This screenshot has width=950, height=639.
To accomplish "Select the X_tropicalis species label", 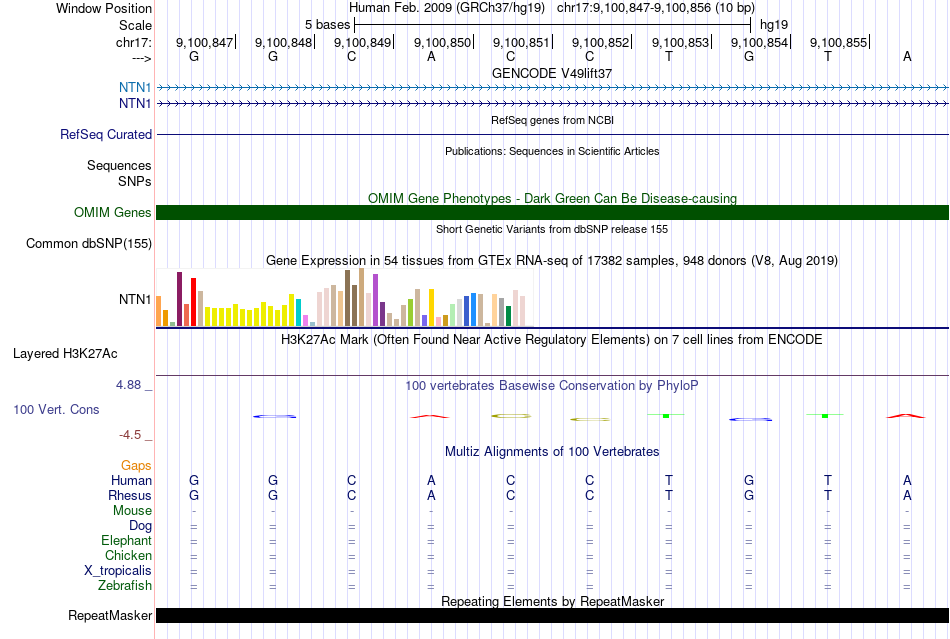I will [x=118, y=571].
